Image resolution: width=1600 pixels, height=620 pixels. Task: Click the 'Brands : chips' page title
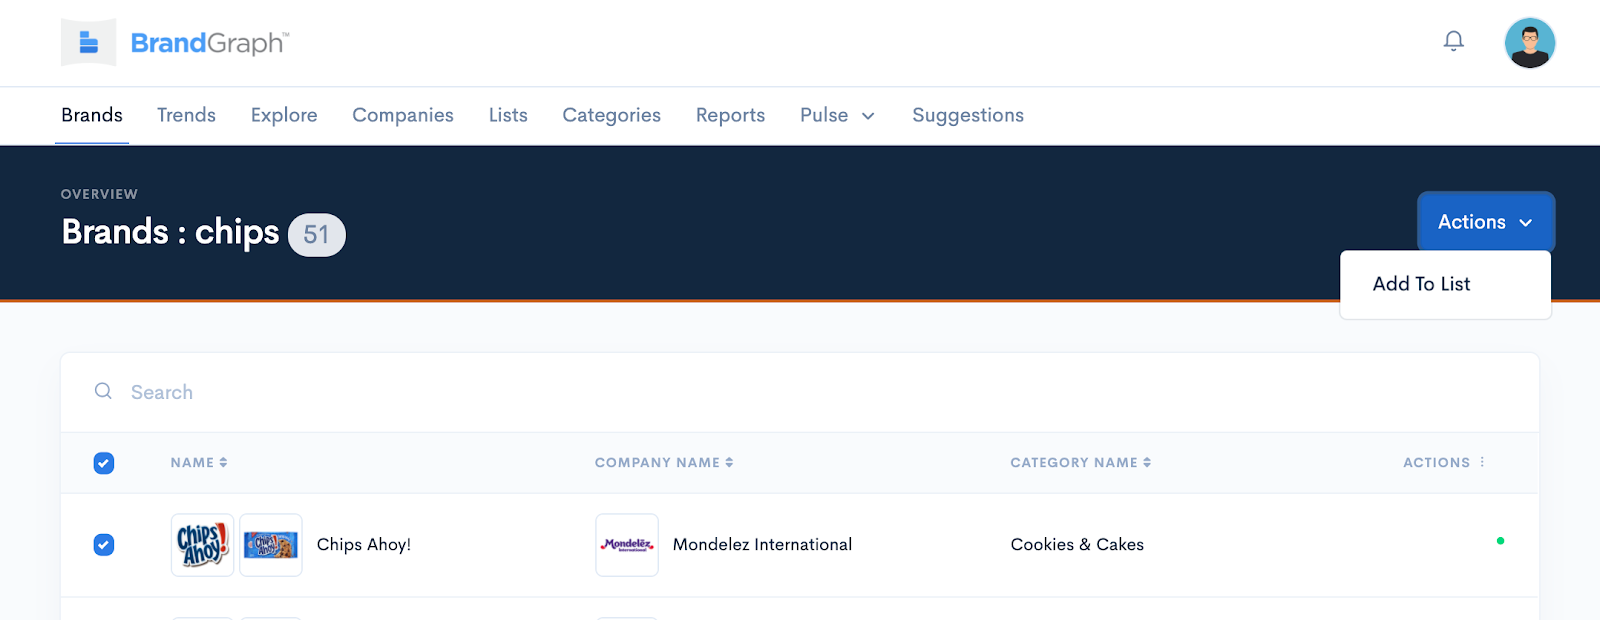point(170,232)
